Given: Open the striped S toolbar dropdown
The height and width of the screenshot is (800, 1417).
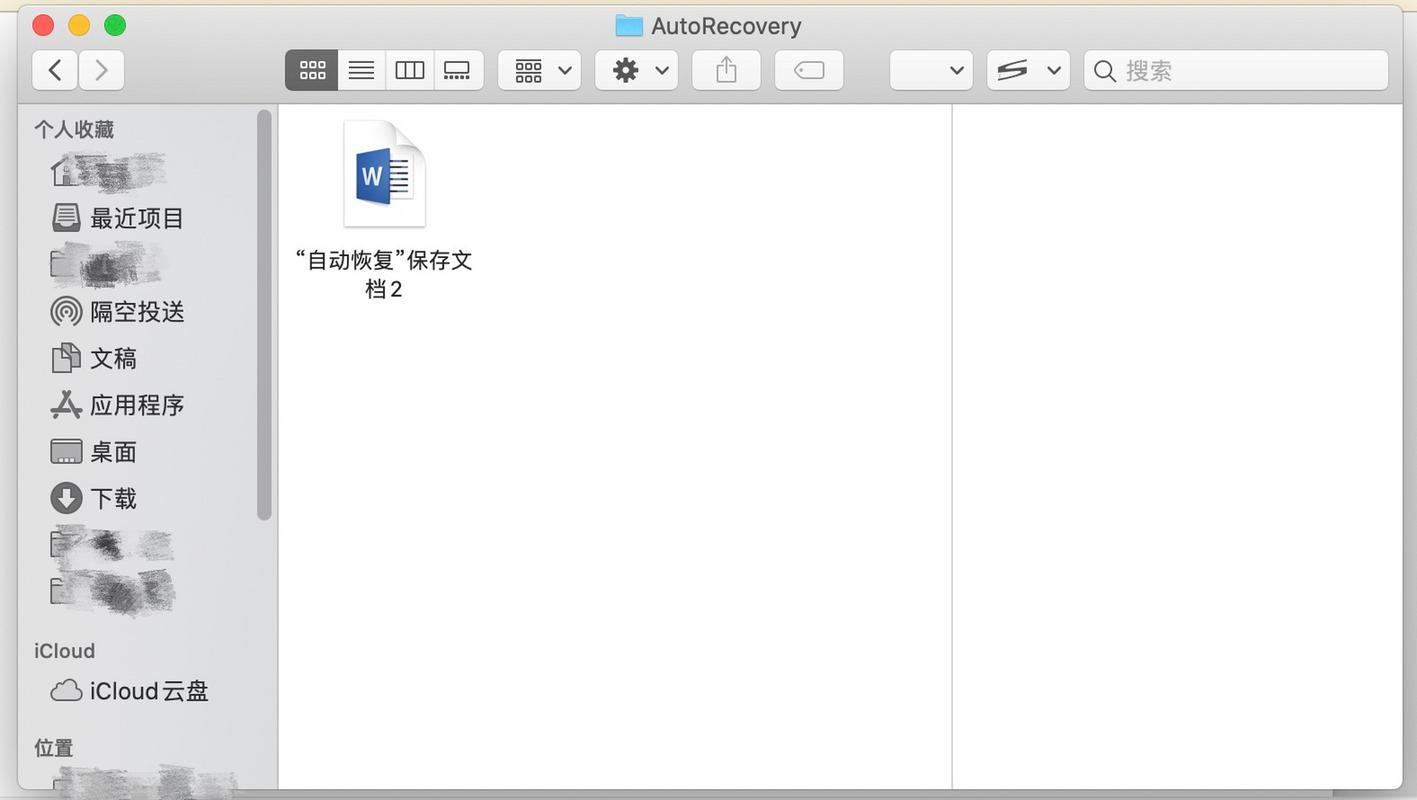Looking at the screenshot, I should tap(1028, 70).
